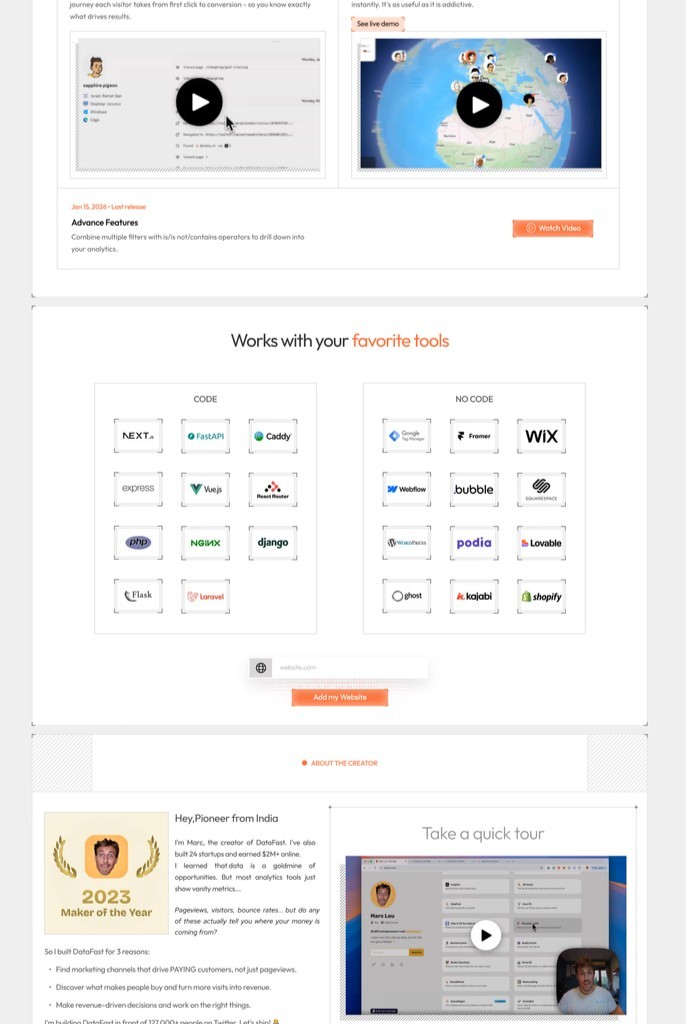Click 'Works with your favorite tools' heading
Viewport: 686px width, 1024px height.
(340, 341)
